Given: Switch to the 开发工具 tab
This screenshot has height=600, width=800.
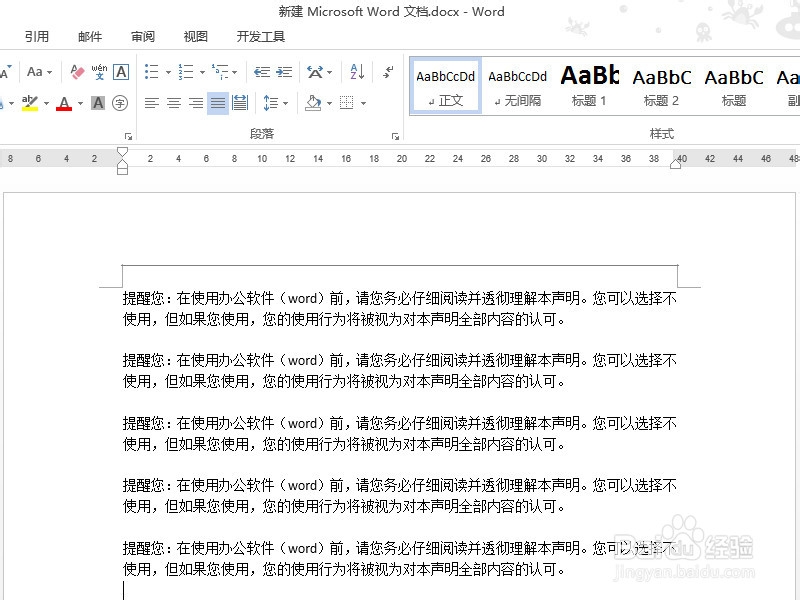Looking at the screenshot, I should coord(260,37).
